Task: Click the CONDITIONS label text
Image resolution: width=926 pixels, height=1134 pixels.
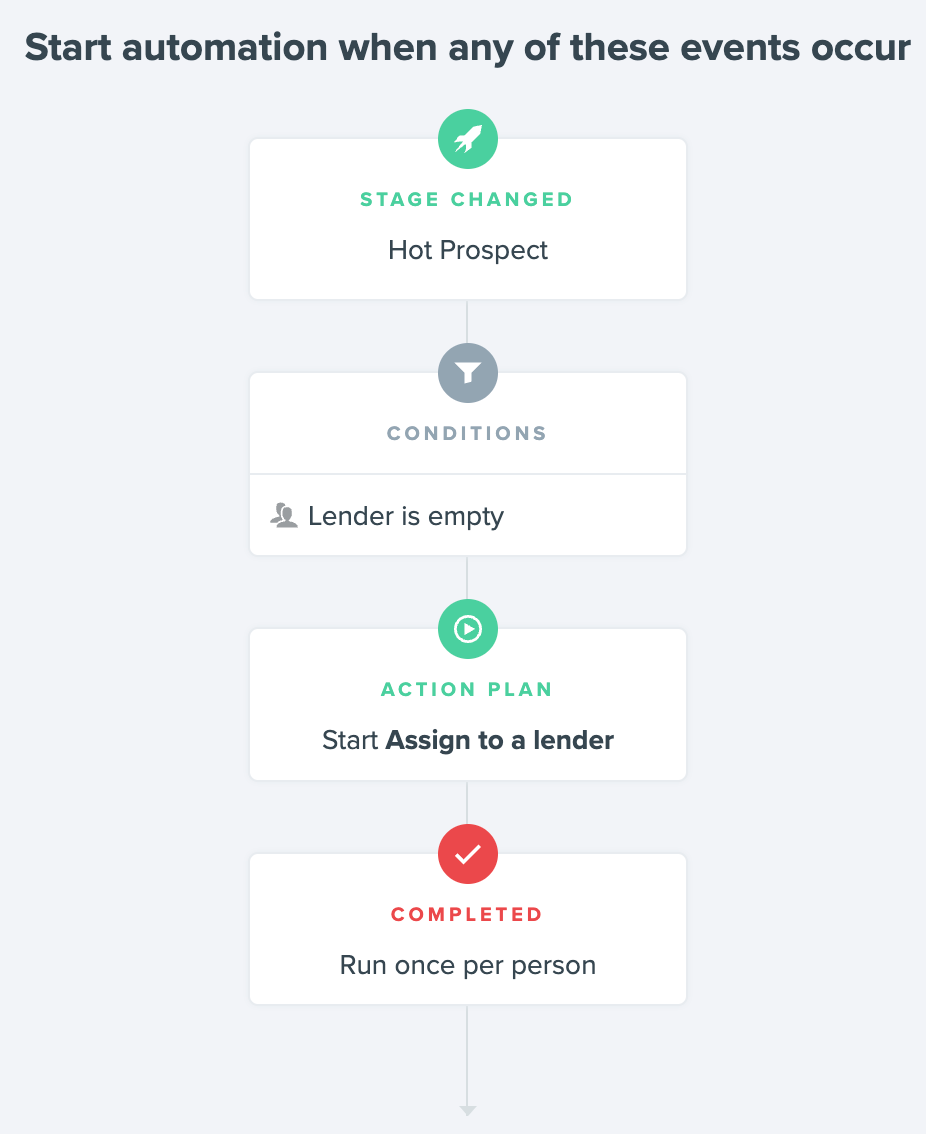Action: [x=467, y=433]
